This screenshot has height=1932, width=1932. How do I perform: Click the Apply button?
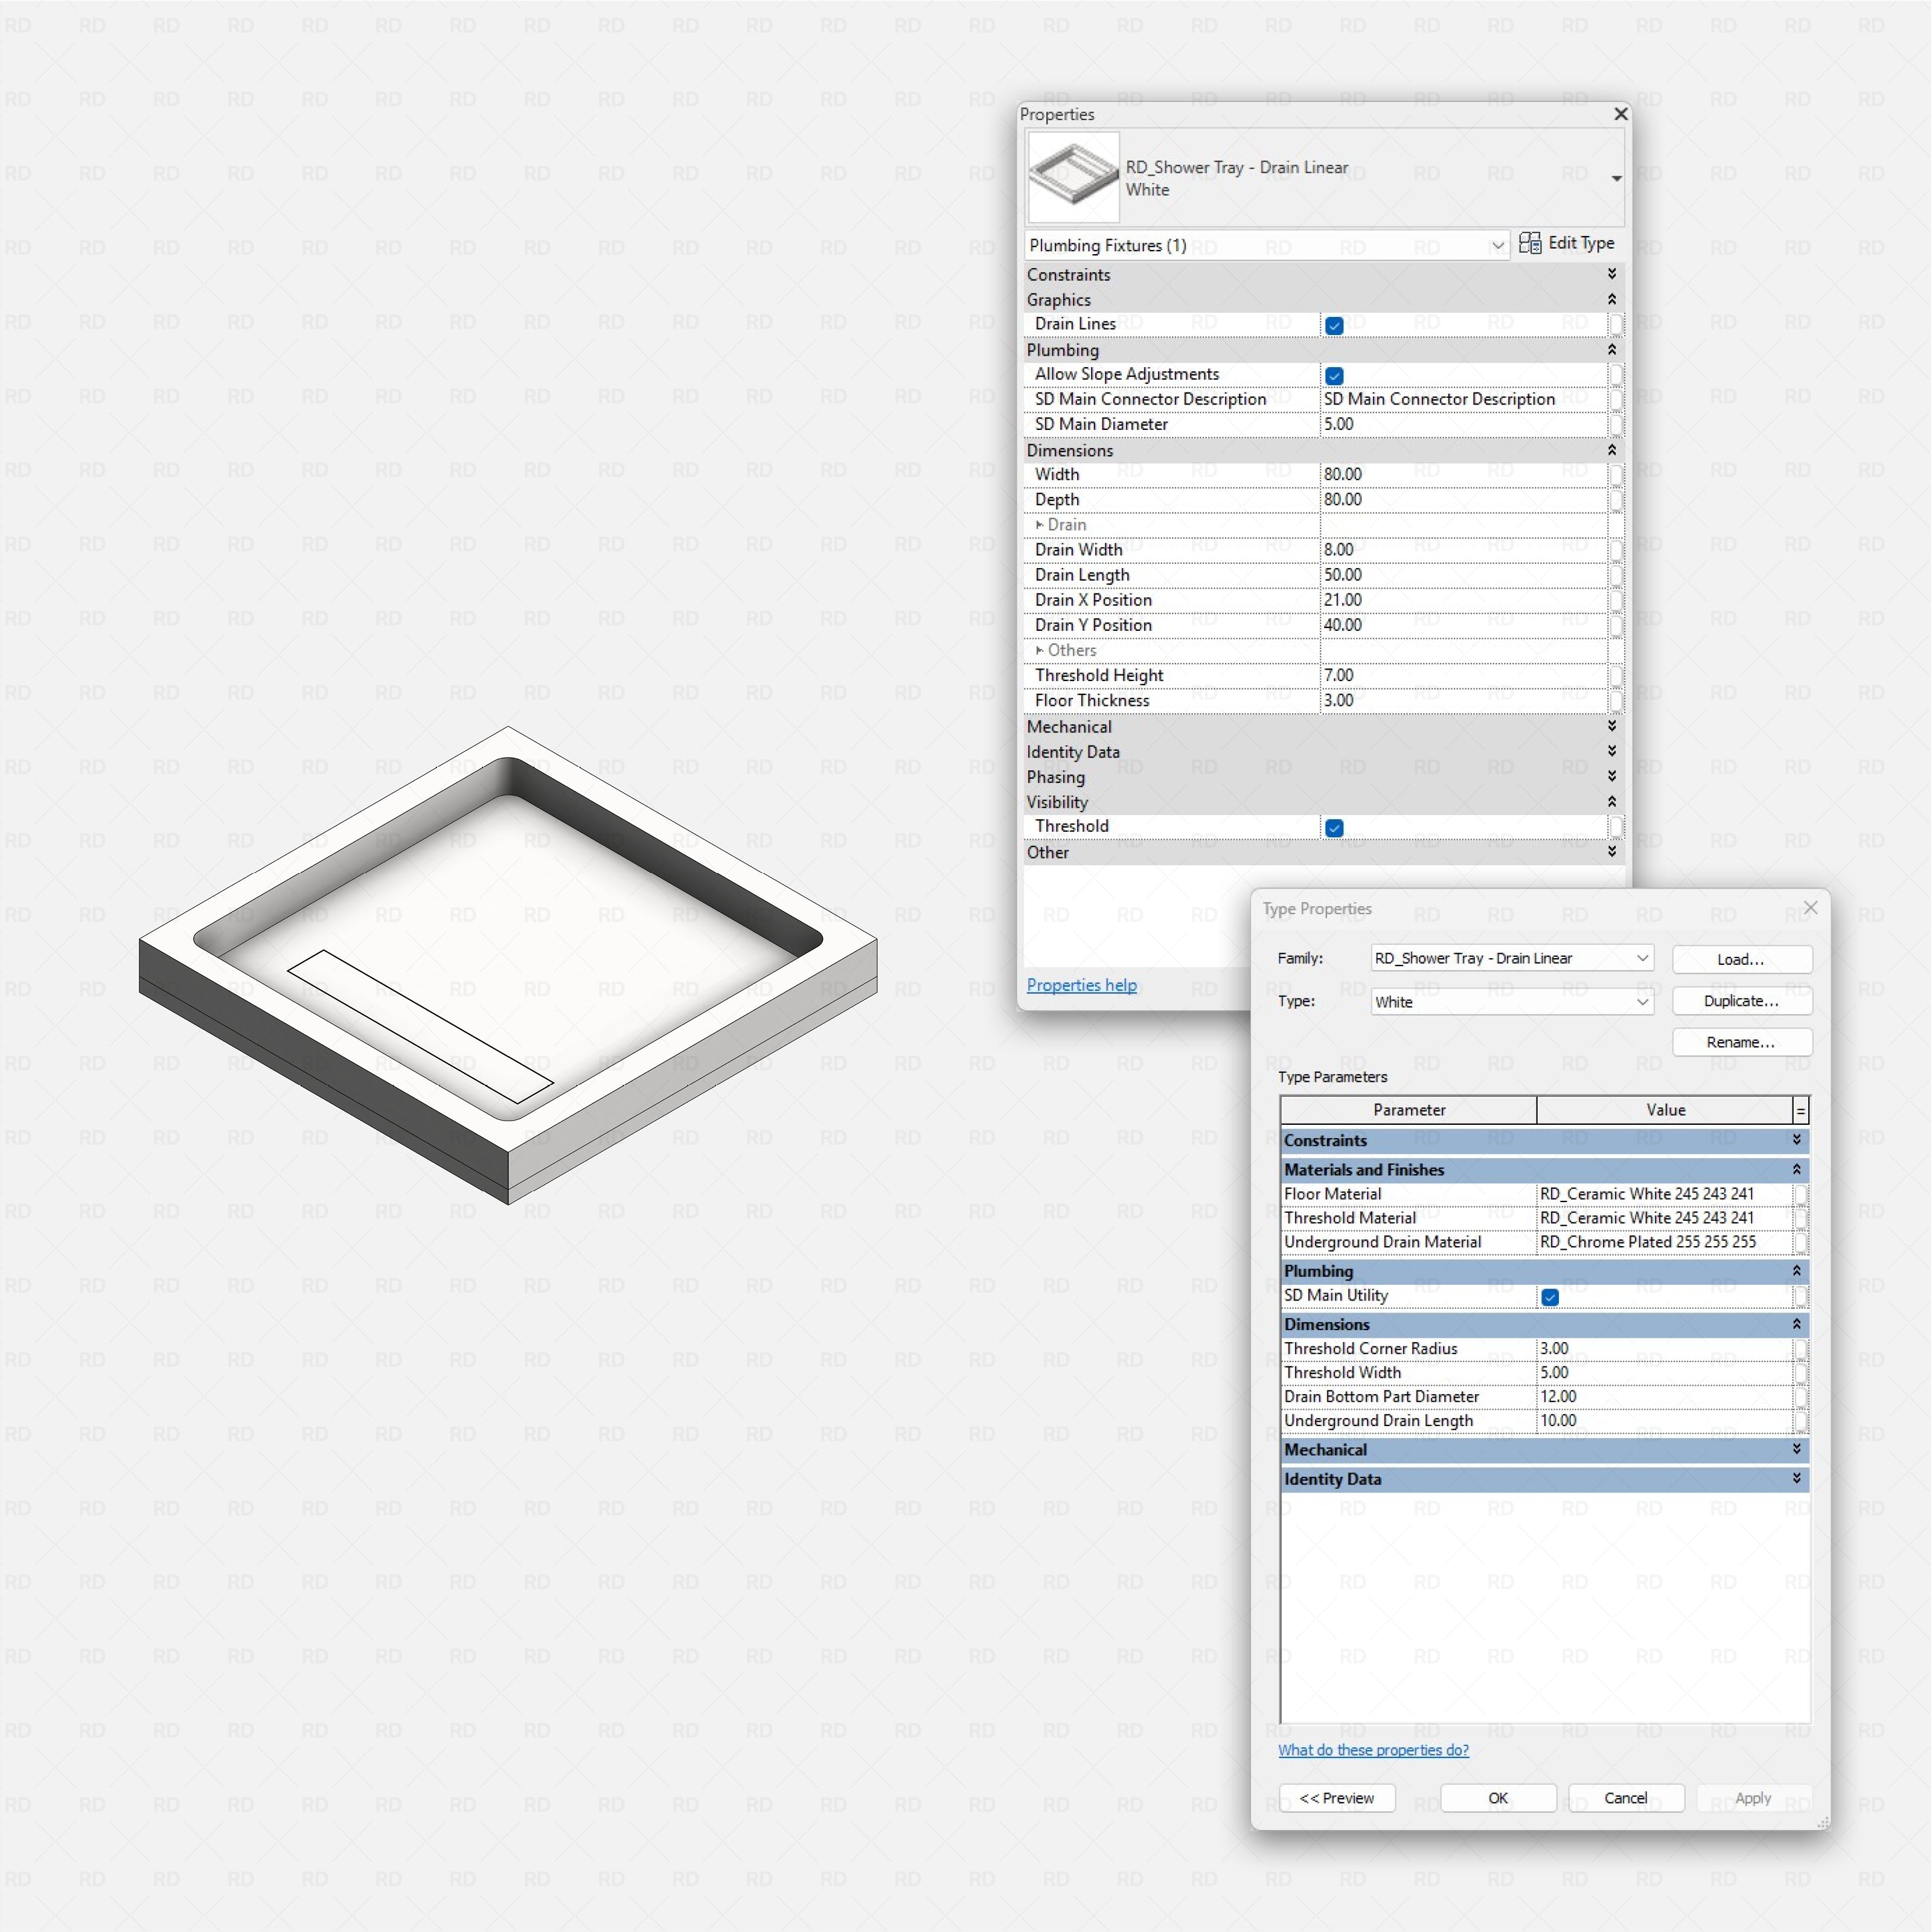tap(1754, 1798)
